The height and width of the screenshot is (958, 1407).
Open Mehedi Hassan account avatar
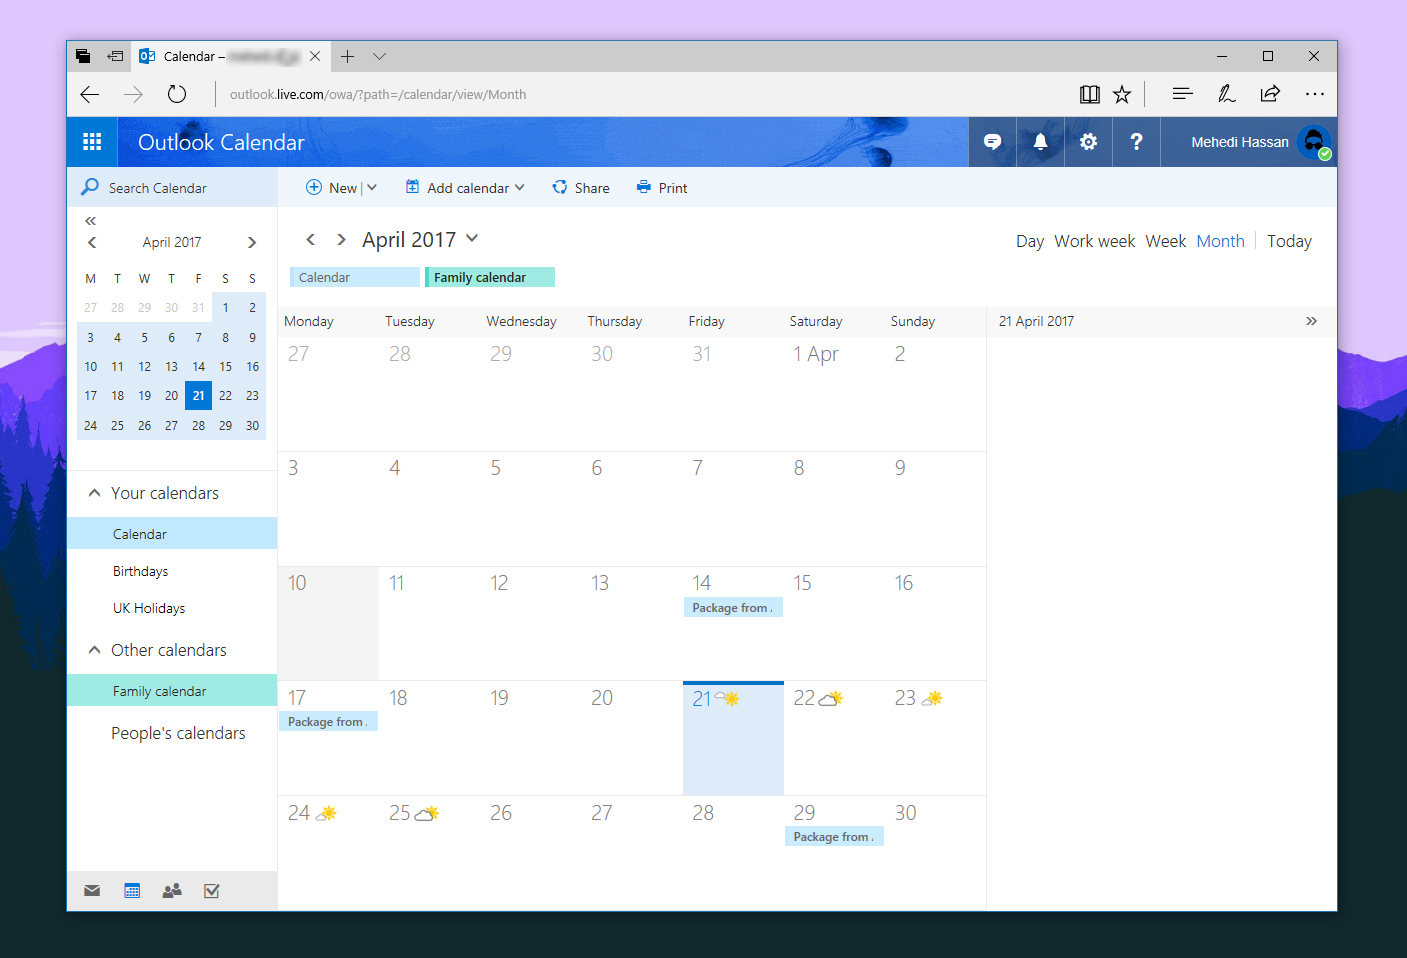coord(1314,142)
